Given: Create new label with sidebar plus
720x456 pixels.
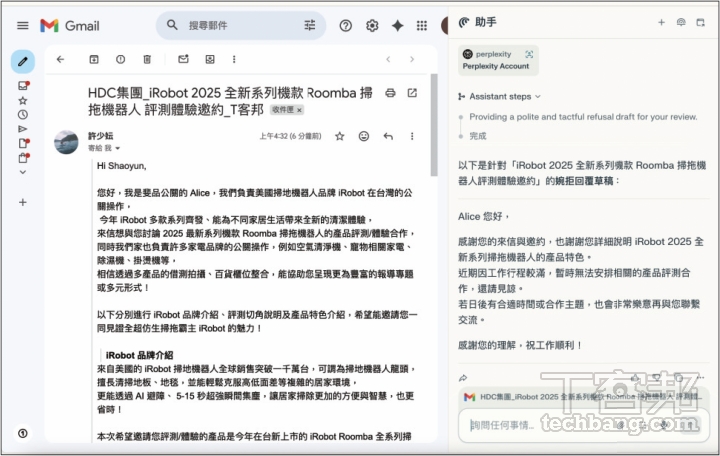Looking at the screenshot, I should [x=22, y=202].
